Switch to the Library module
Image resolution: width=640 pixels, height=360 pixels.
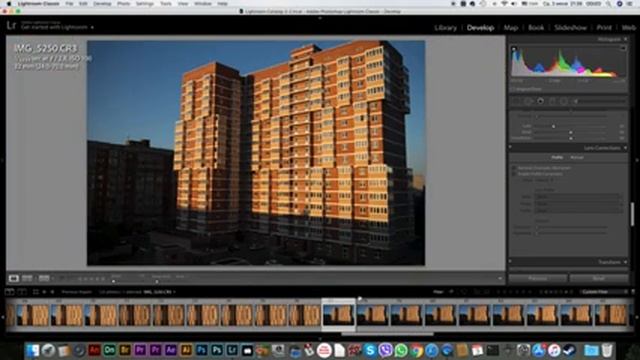pyautogui.click(x=445, y=28)
